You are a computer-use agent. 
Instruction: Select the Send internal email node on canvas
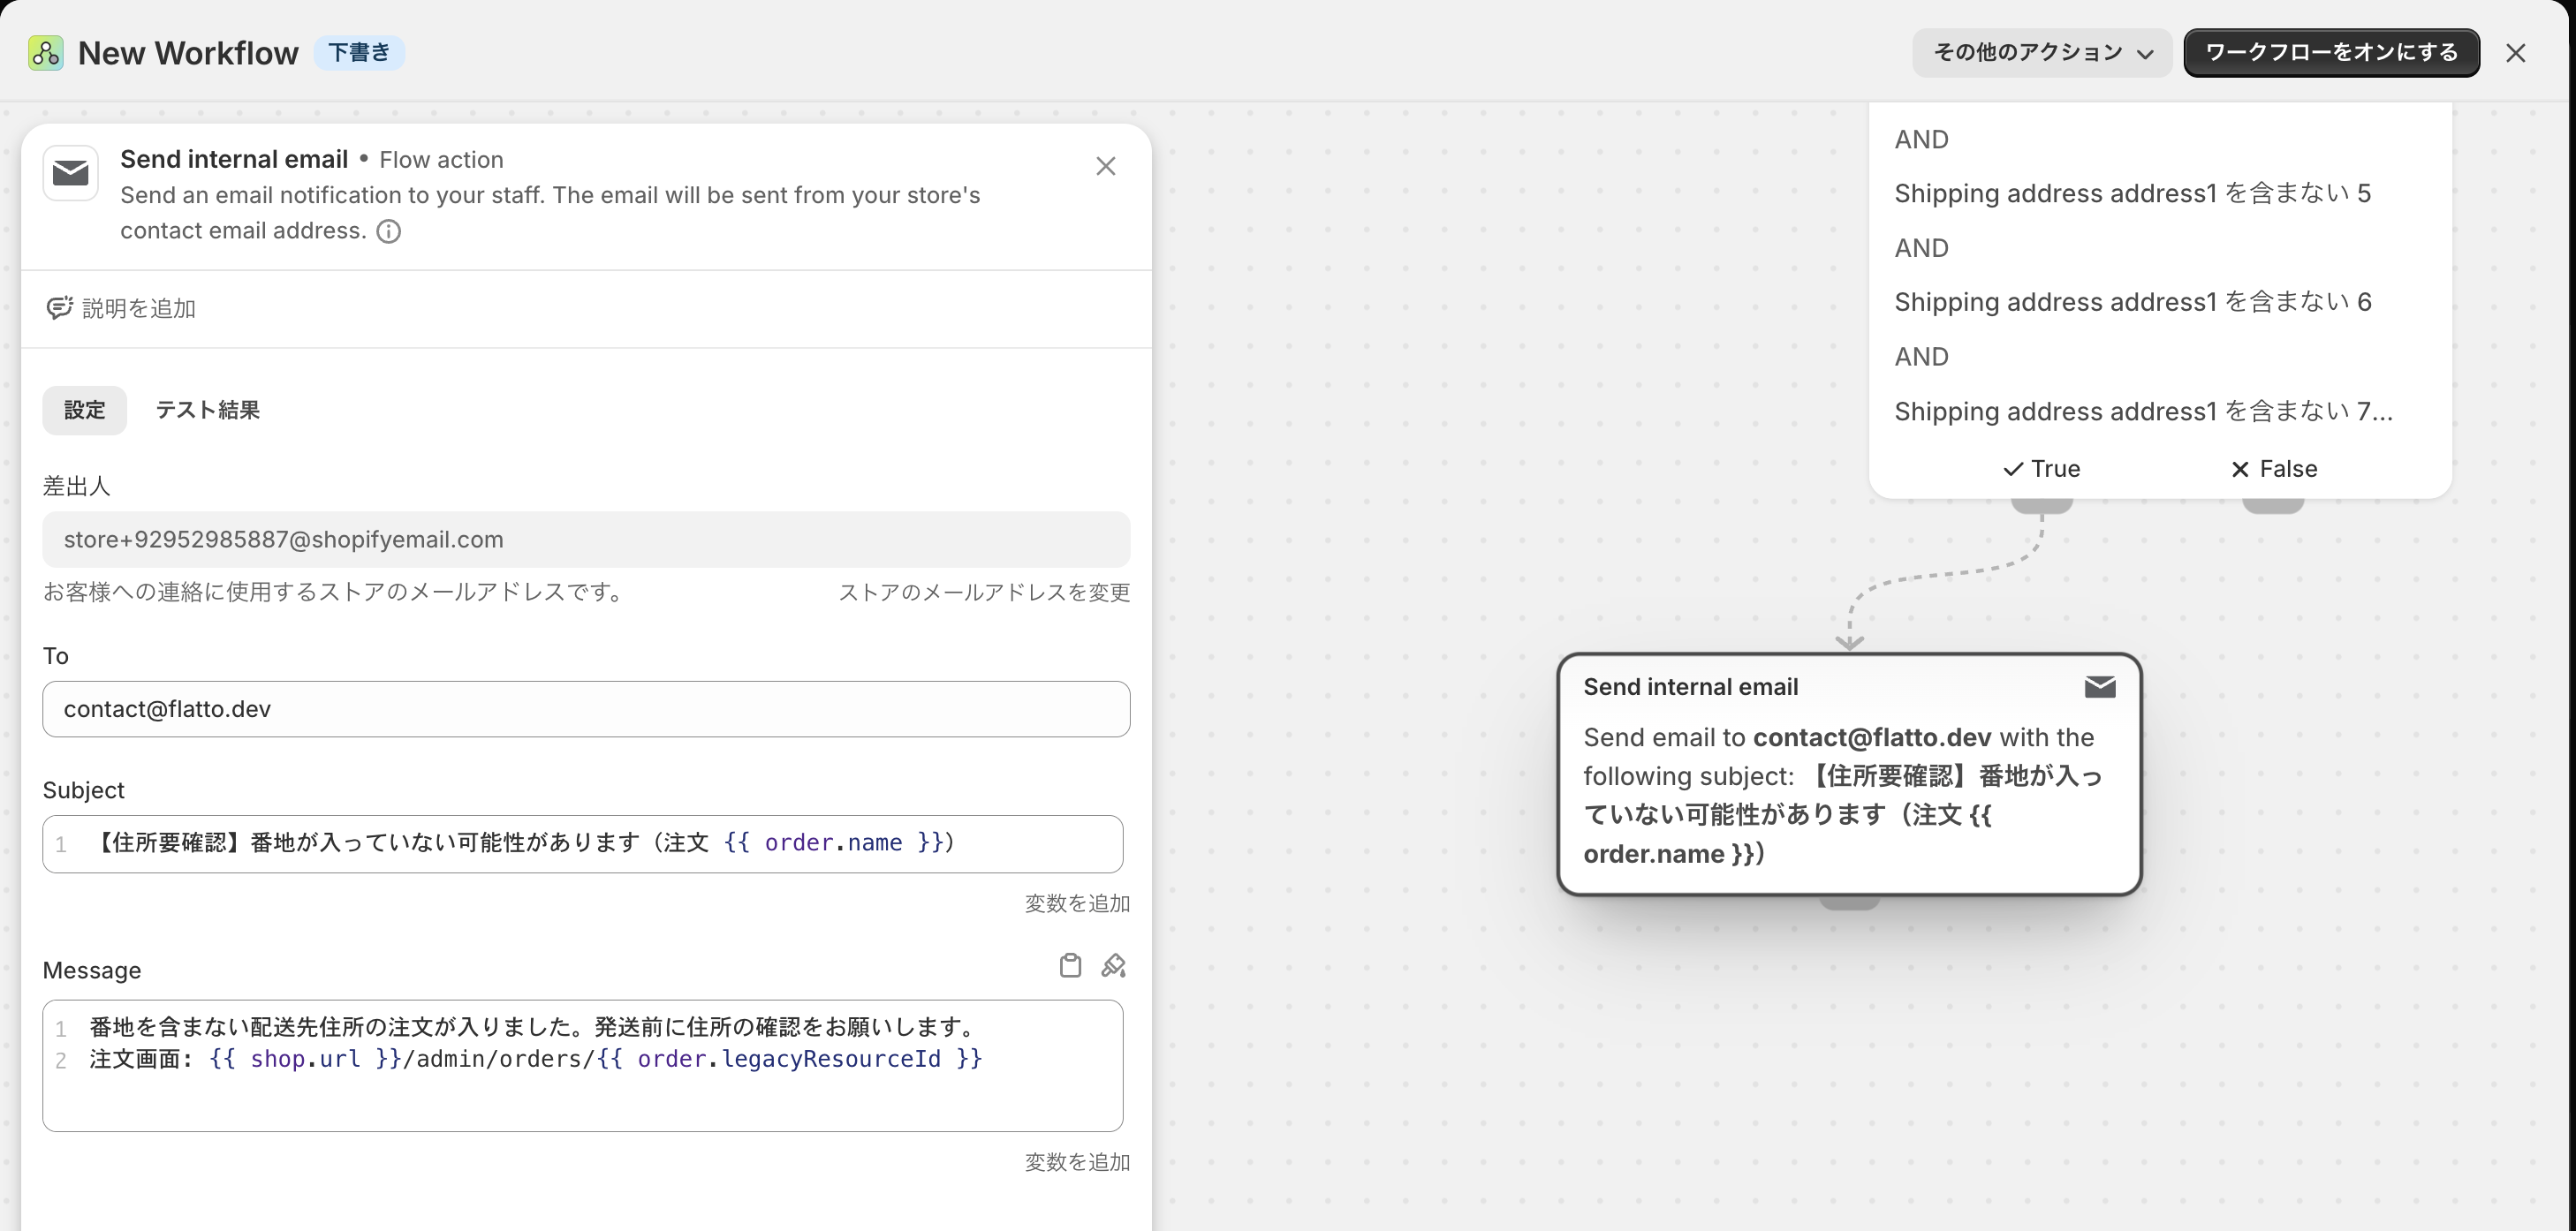tap(1849, 774)
